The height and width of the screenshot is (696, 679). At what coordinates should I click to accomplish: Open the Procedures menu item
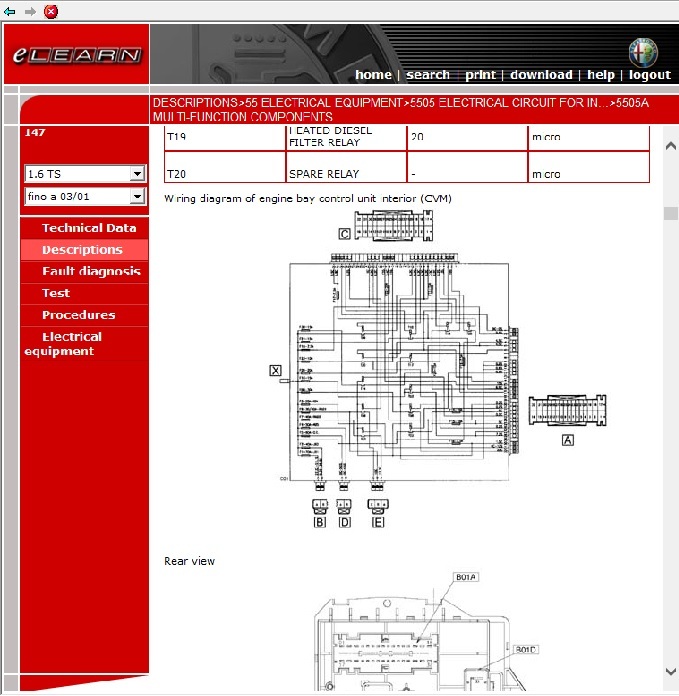(84, 315)
